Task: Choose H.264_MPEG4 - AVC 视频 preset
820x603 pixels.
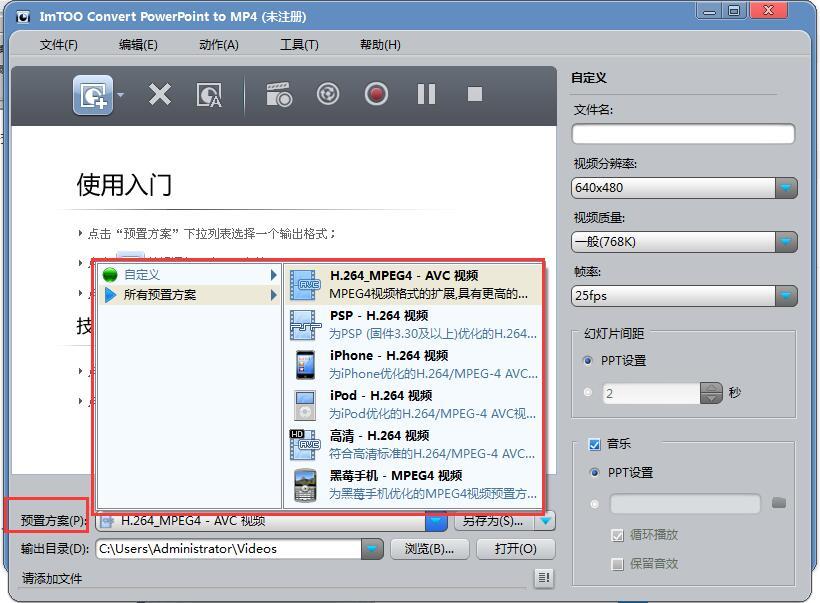Action: pos(413,285)
